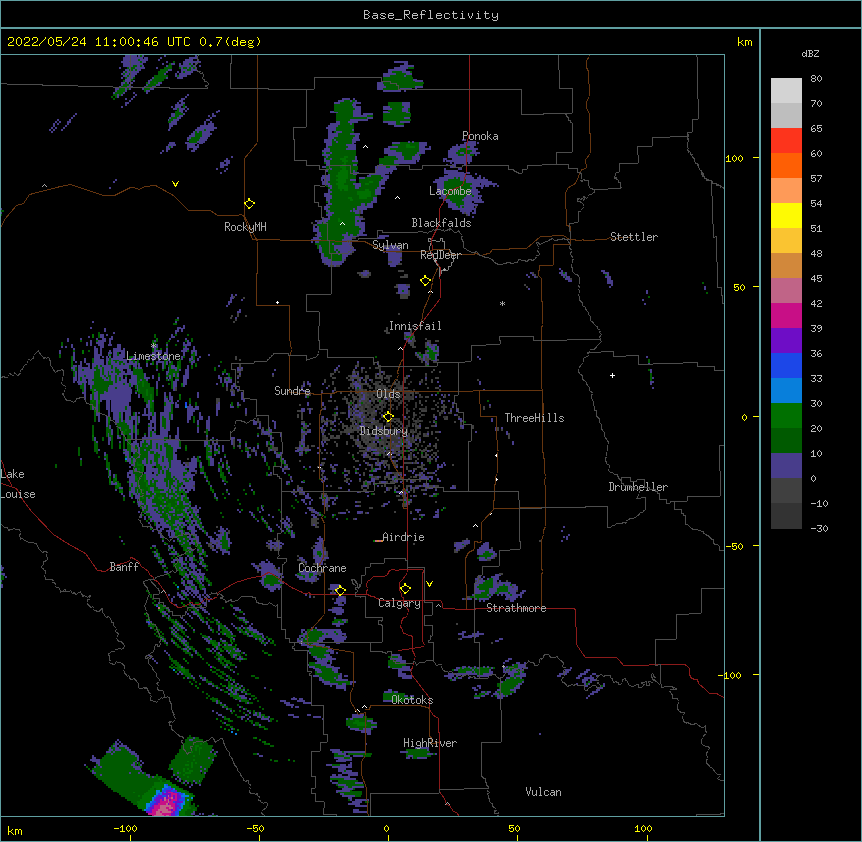862x842 pixels.
Task: Click the Lake Louise label
Action: pos(18,484)
